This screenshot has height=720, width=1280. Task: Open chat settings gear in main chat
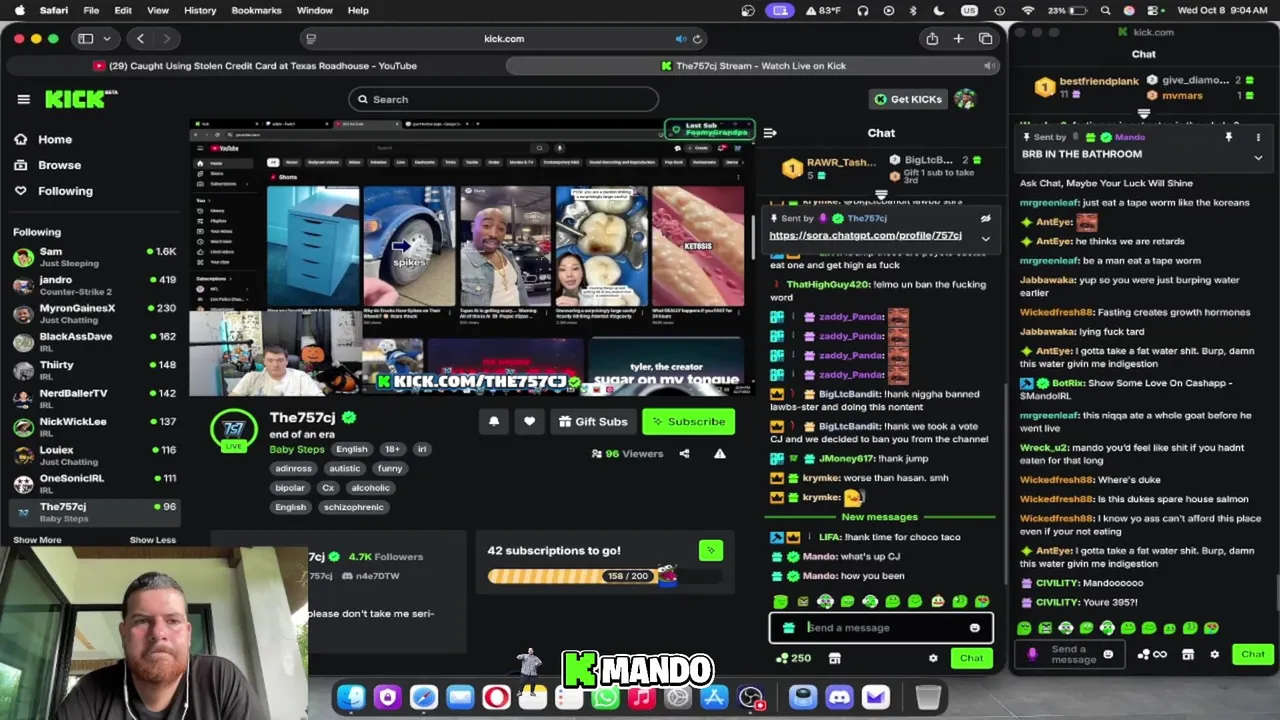click(933, 658)
